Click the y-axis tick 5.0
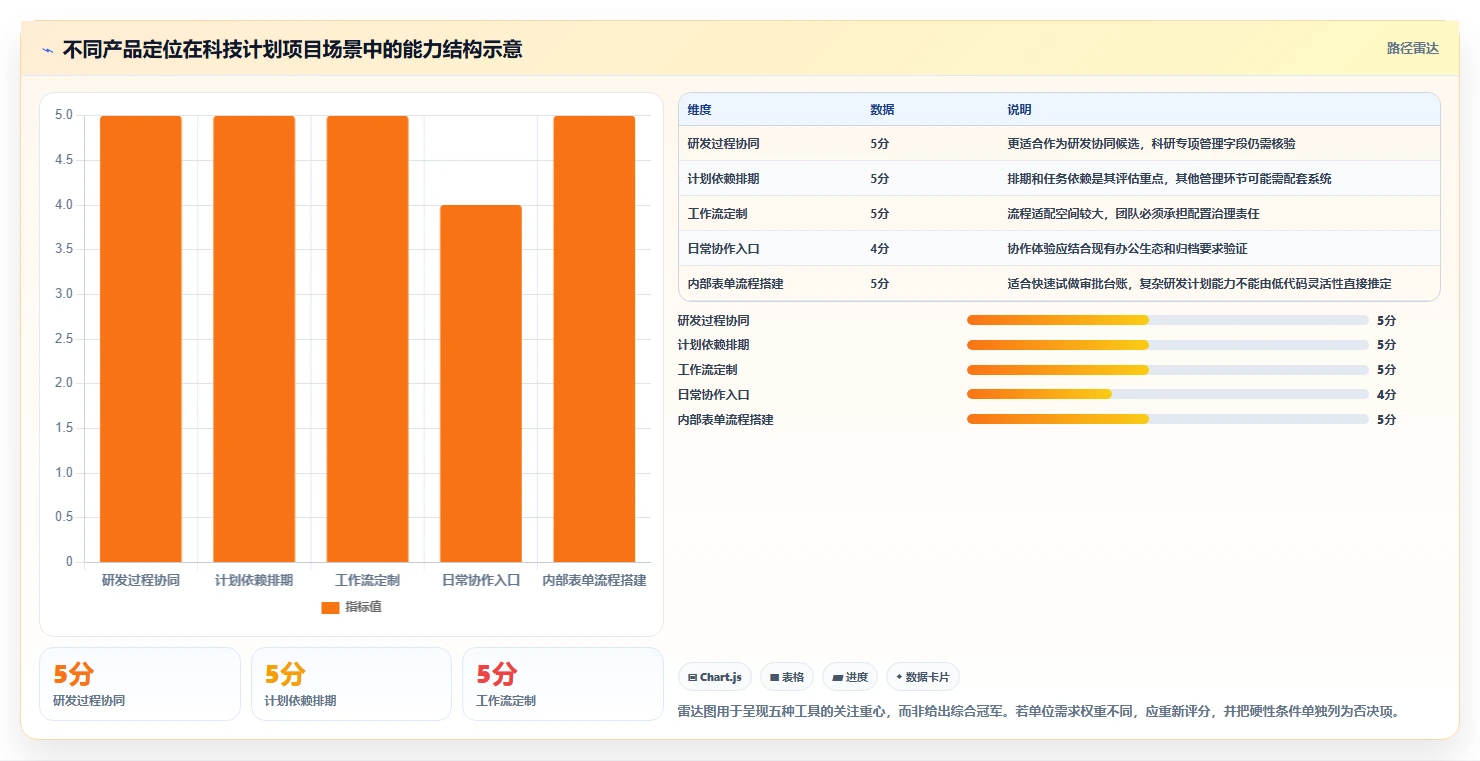 (64, 115)
